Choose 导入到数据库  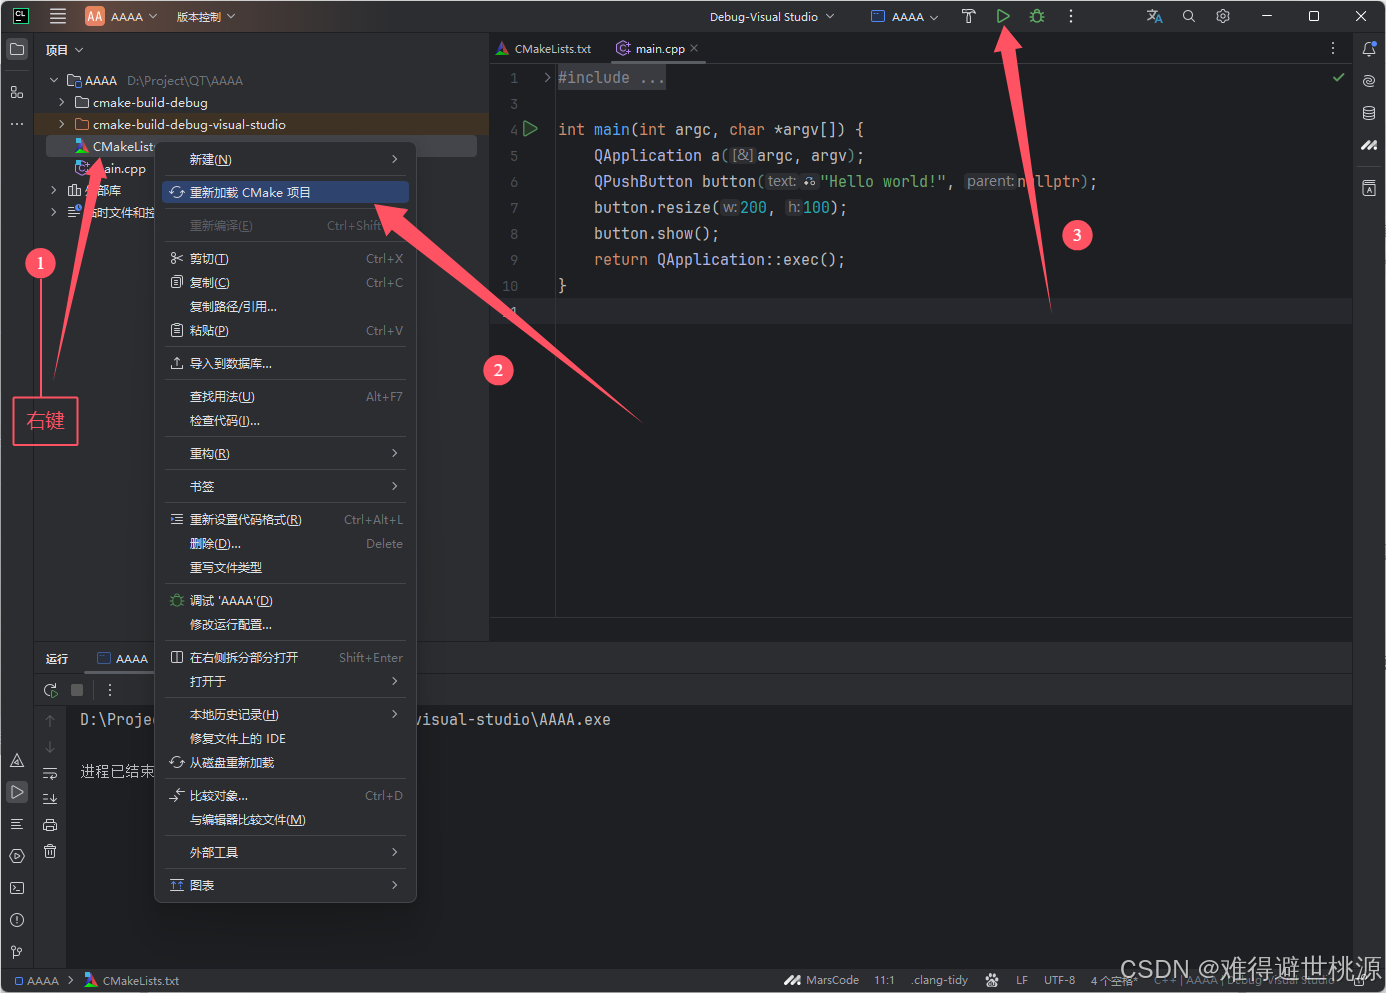[285, 364]
